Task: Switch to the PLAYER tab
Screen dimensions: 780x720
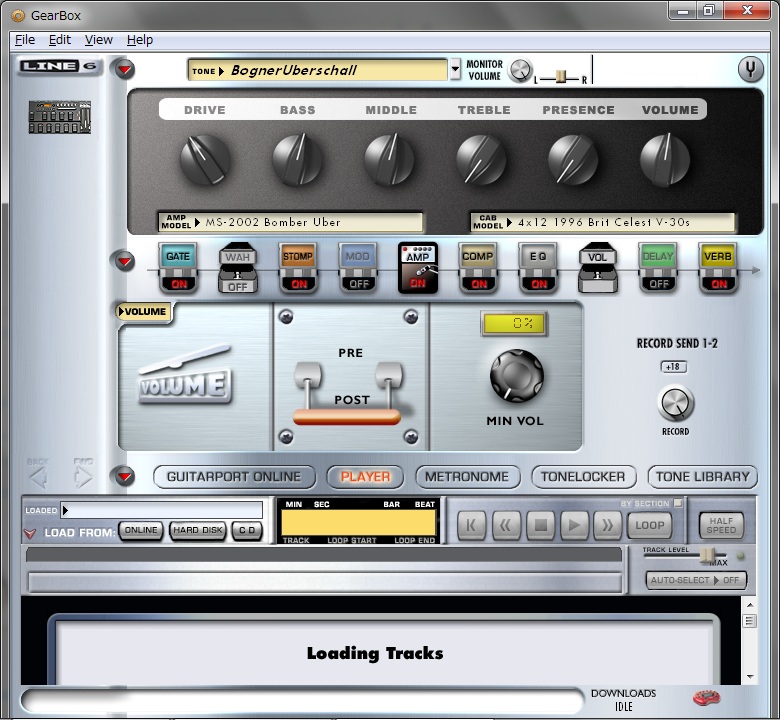Action: (x=365, y=477)
